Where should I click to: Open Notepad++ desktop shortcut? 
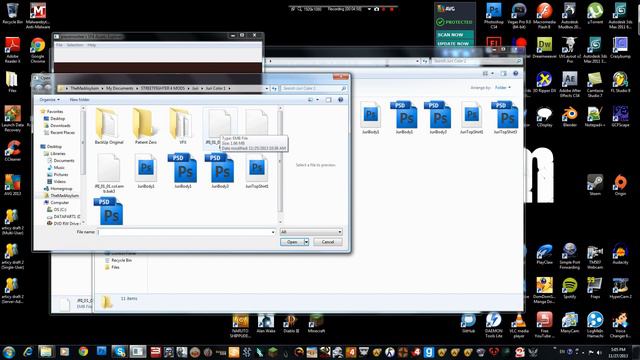(595, 116)
